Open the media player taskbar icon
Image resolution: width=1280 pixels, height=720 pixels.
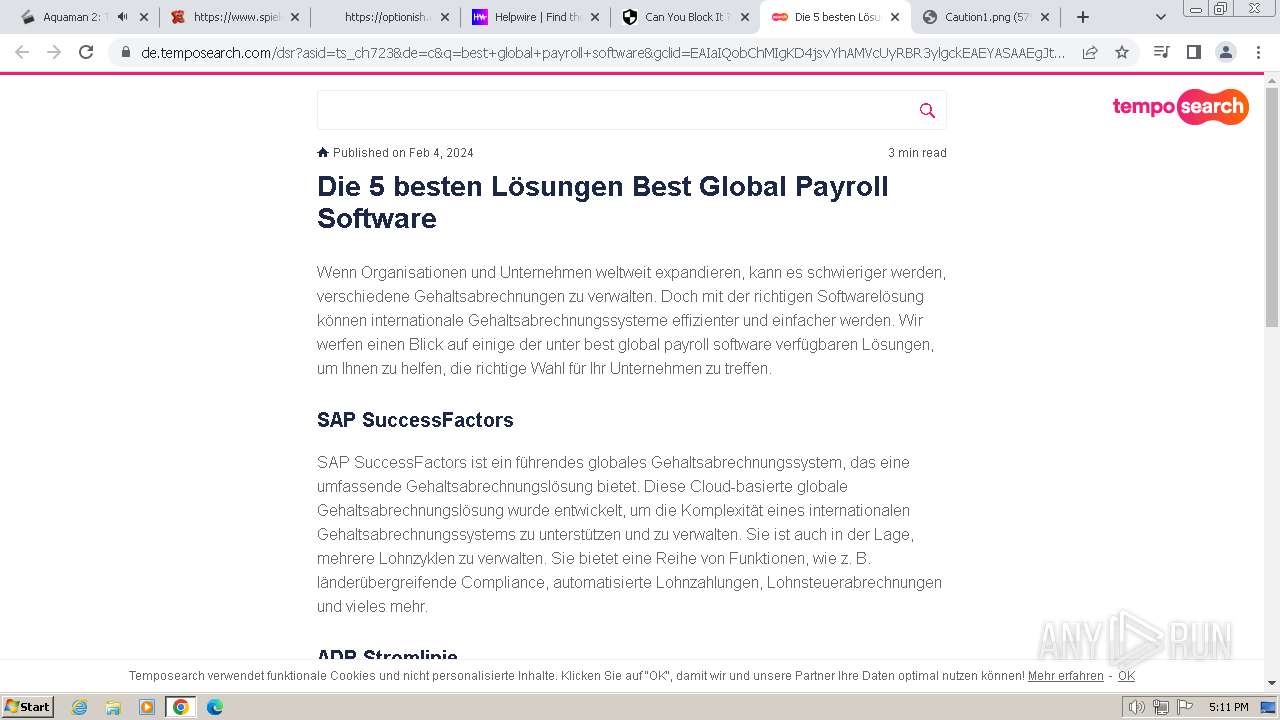tap(147, 707)
